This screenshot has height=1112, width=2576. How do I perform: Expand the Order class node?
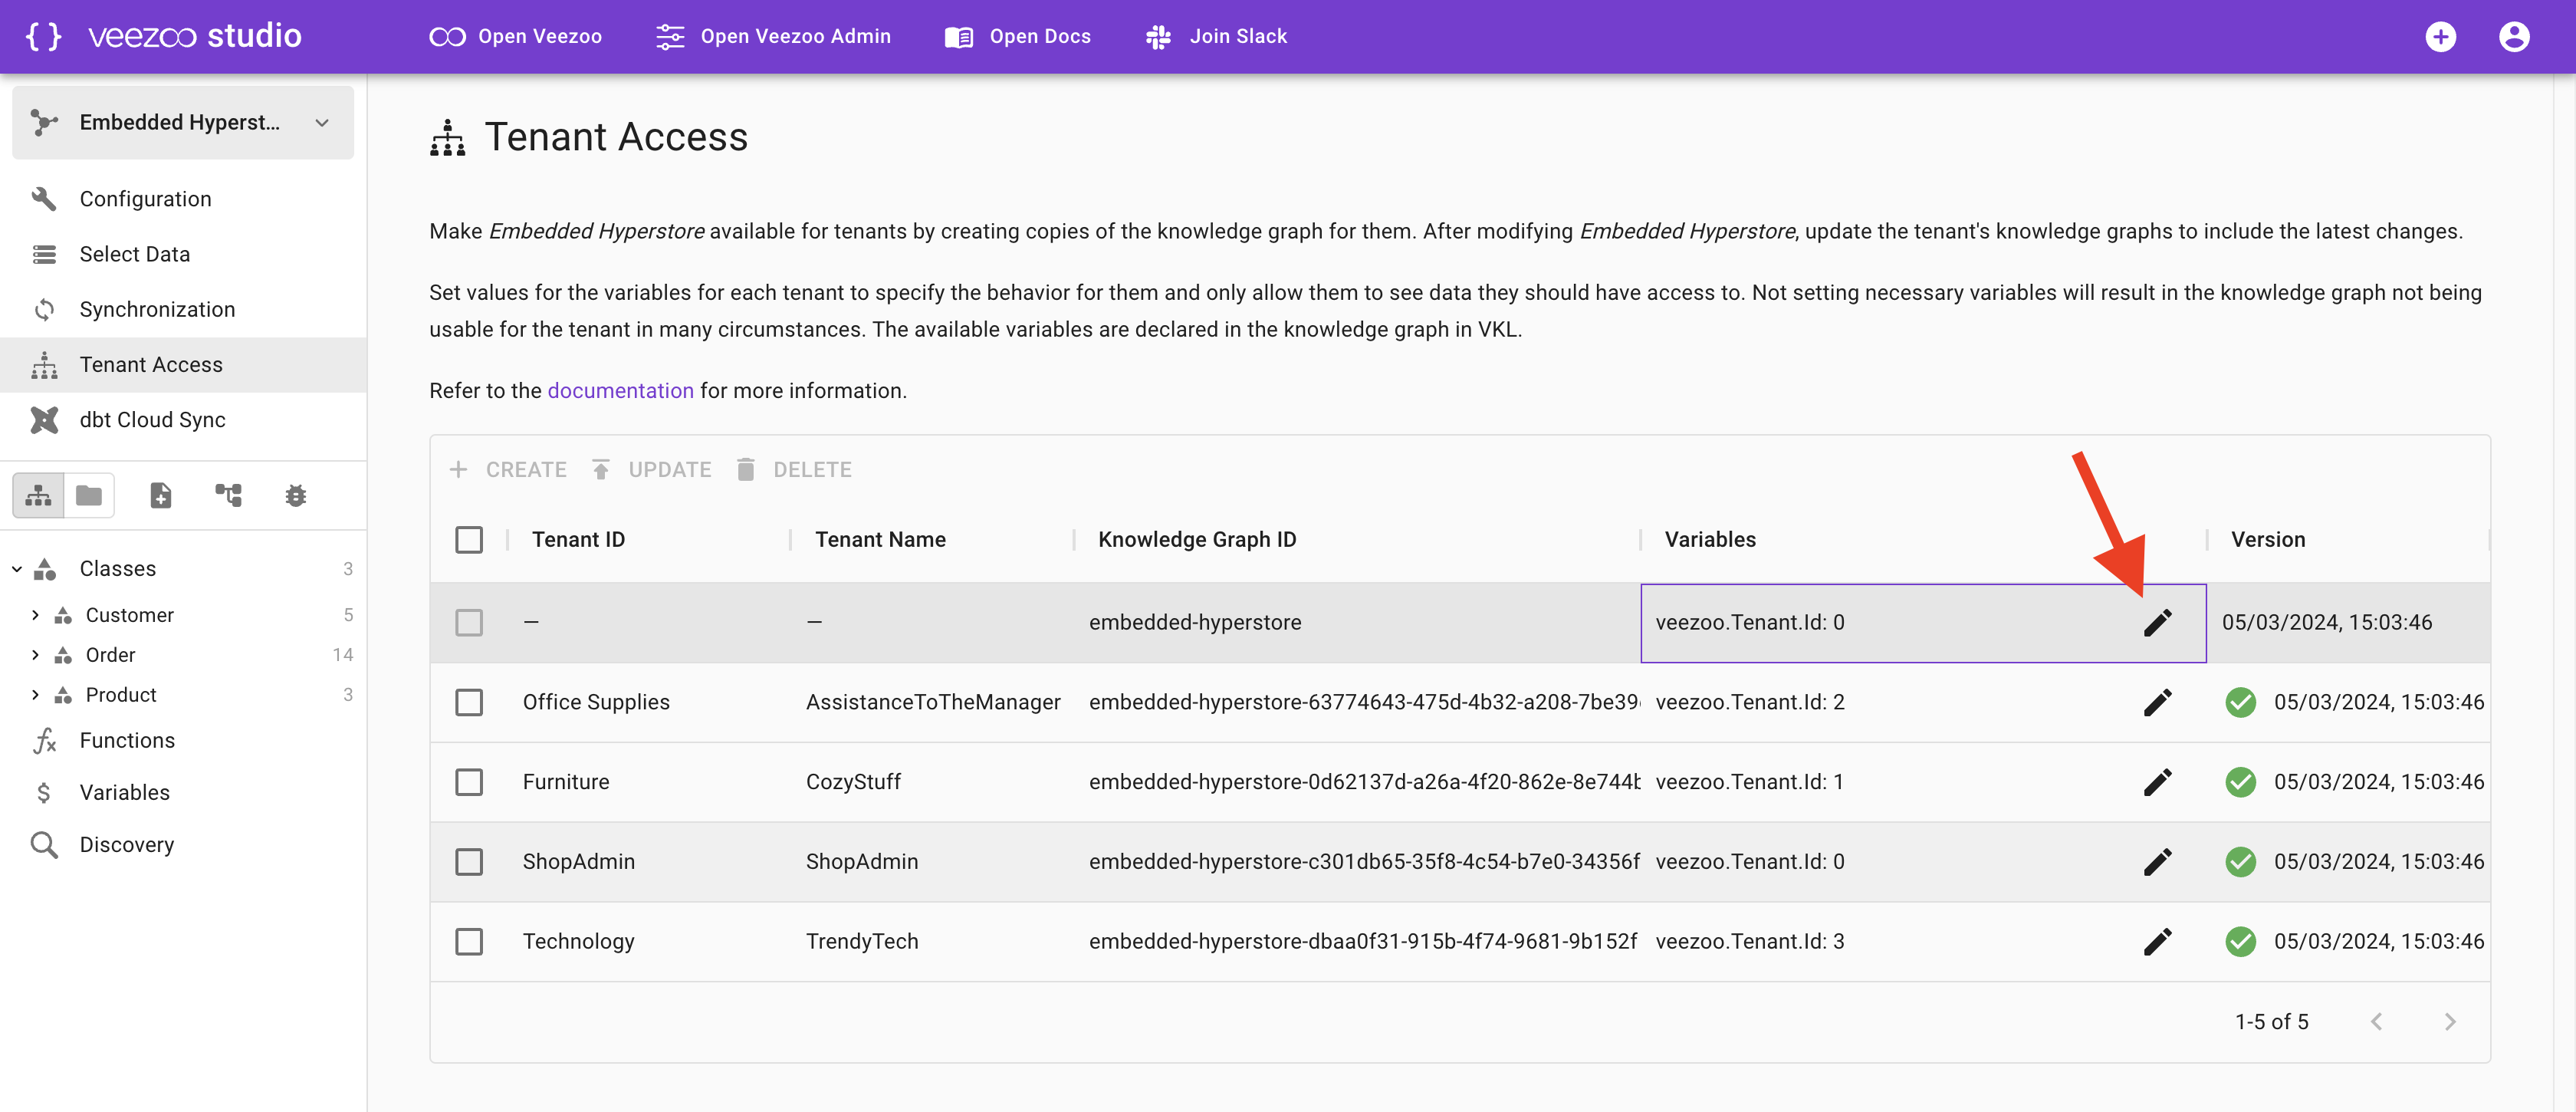pyautogui.click(x=35, y=655)
